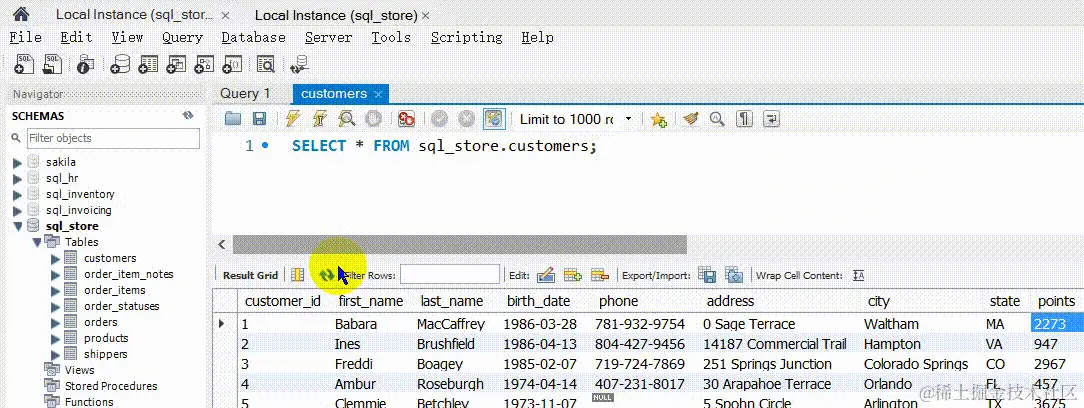Viewport: 1084px width, 408px height.
Task: Select the shippers table in the tree
Action: (106, 354)
